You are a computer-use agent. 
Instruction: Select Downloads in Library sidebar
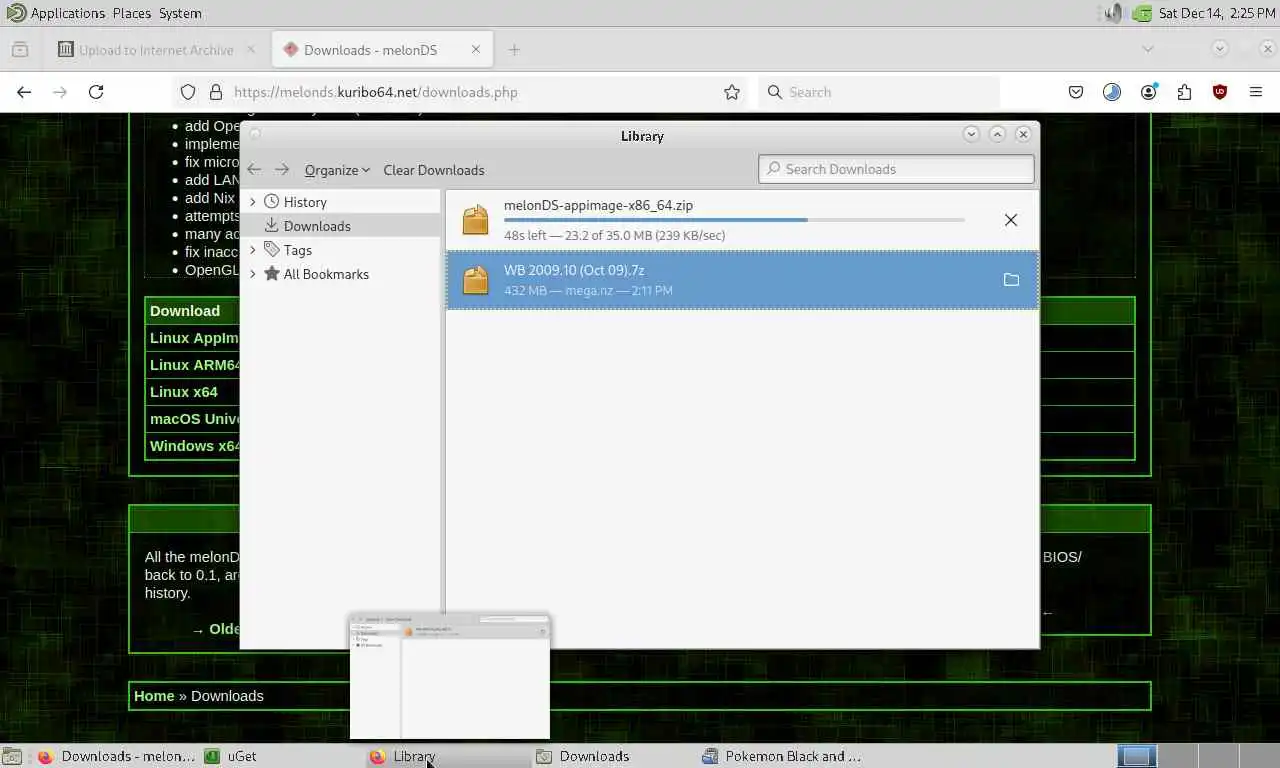pos(317,226)
